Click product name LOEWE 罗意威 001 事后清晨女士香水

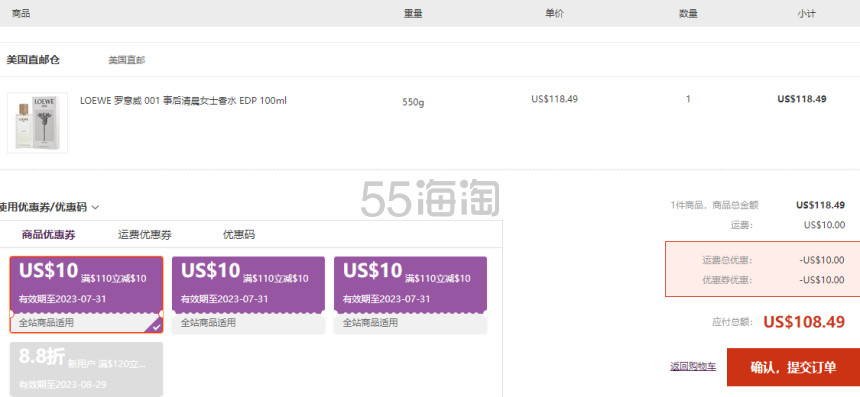[x=183, y=101]
